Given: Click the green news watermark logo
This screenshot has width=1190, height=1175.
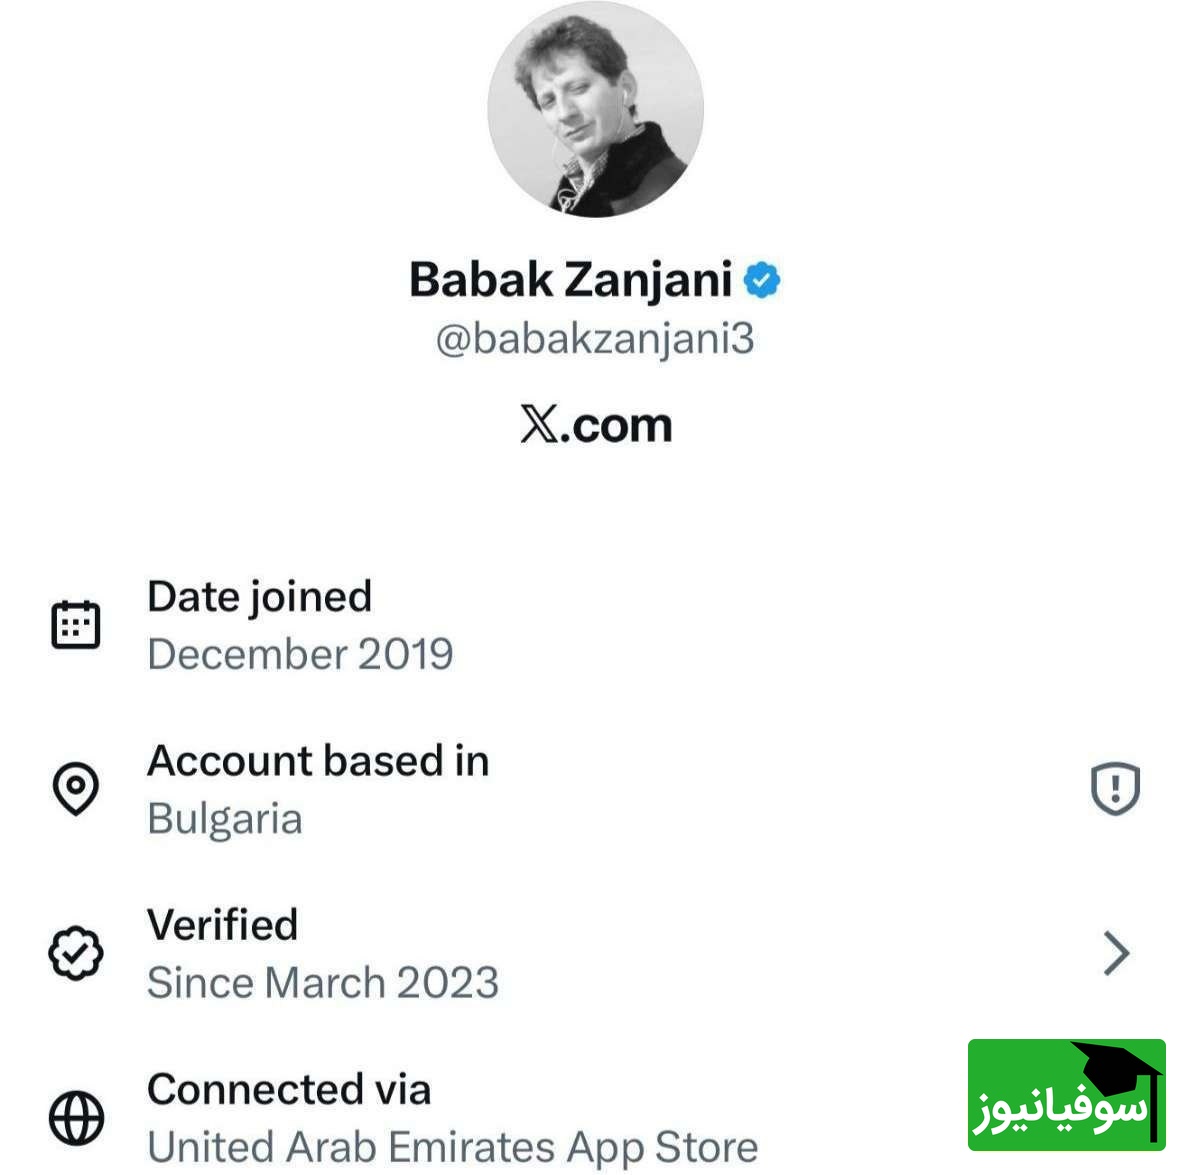Looking at the screenshot, I should [1066, 1094].
